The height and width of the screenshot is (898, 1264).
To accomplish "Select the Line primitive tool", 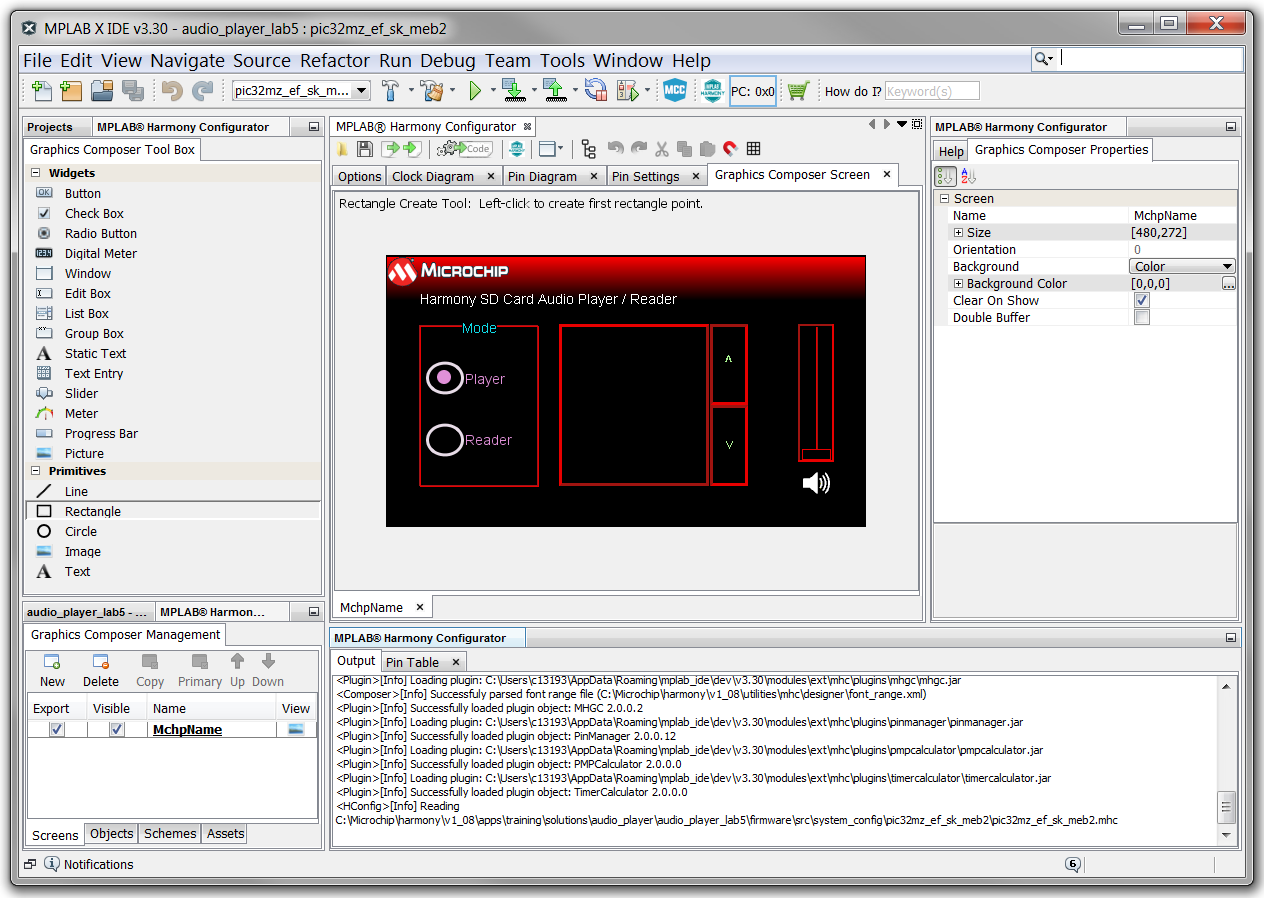I will click(x=172, y=491).
